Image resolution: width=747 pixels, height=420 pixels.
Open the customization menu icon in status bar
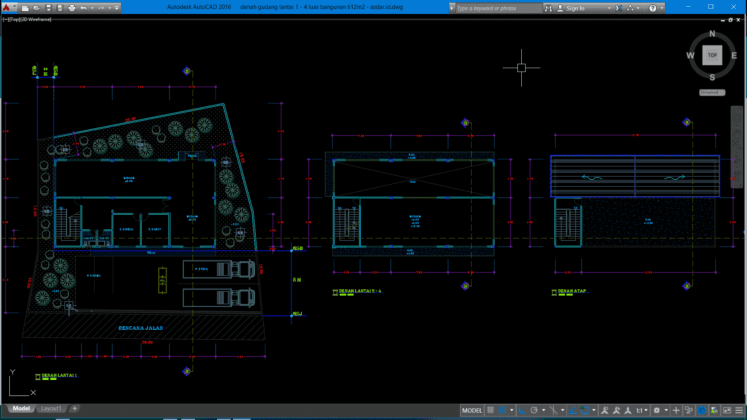tap(740, 411)
